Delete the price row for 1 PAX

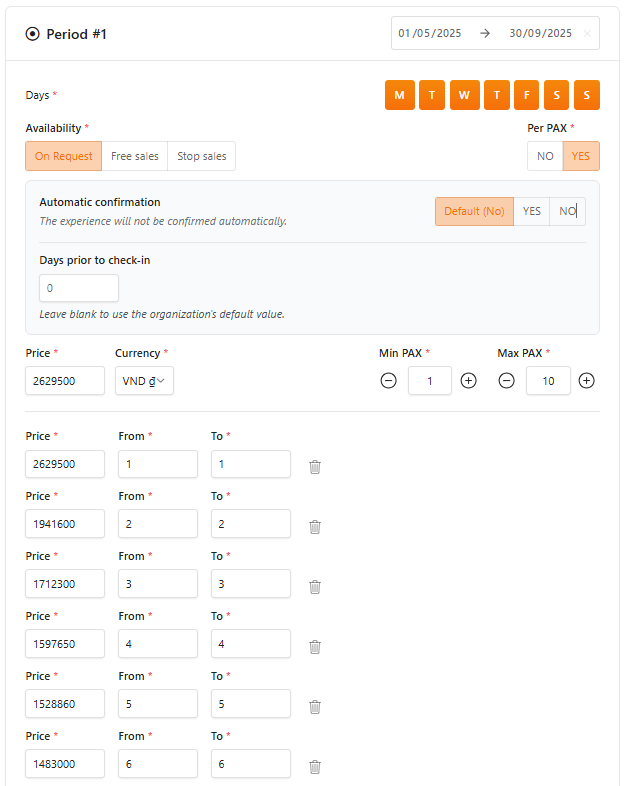[x=315, y=466]
